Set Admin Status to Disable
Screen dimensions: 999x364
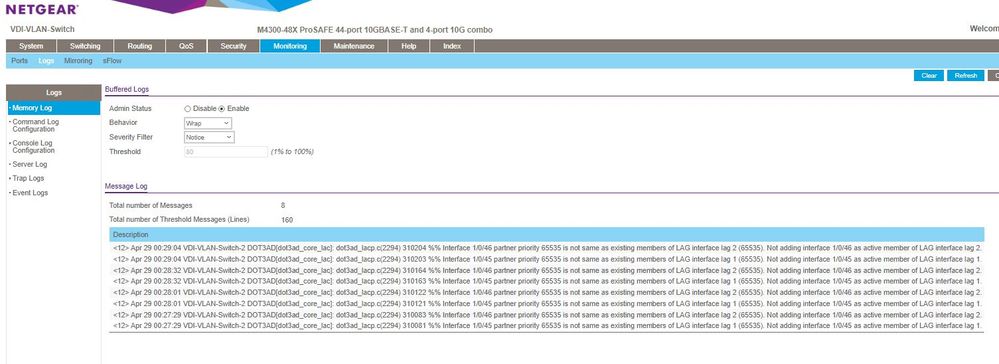coord(187,108)
